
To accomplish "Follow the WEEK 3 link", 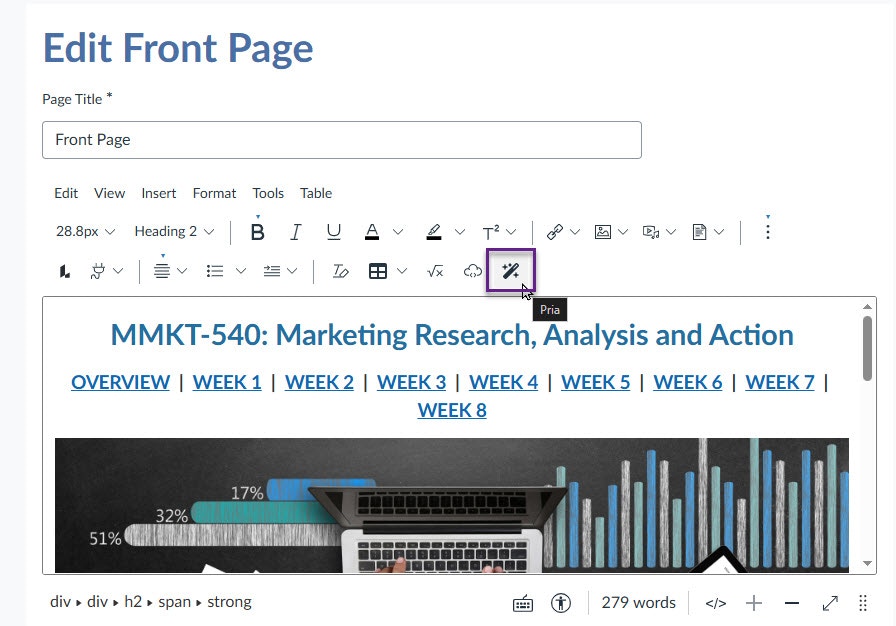I will [x=411, y=382].
